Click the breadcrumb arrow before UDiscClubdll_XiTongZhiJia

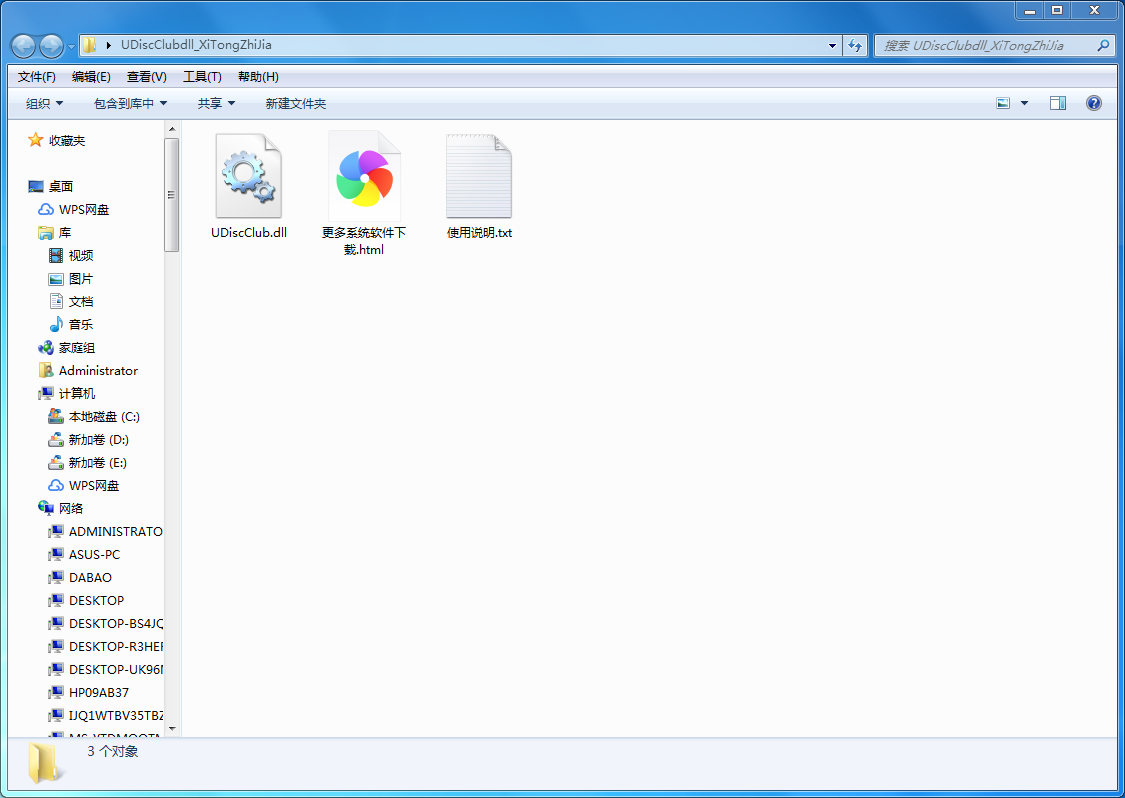click(108, 45)
